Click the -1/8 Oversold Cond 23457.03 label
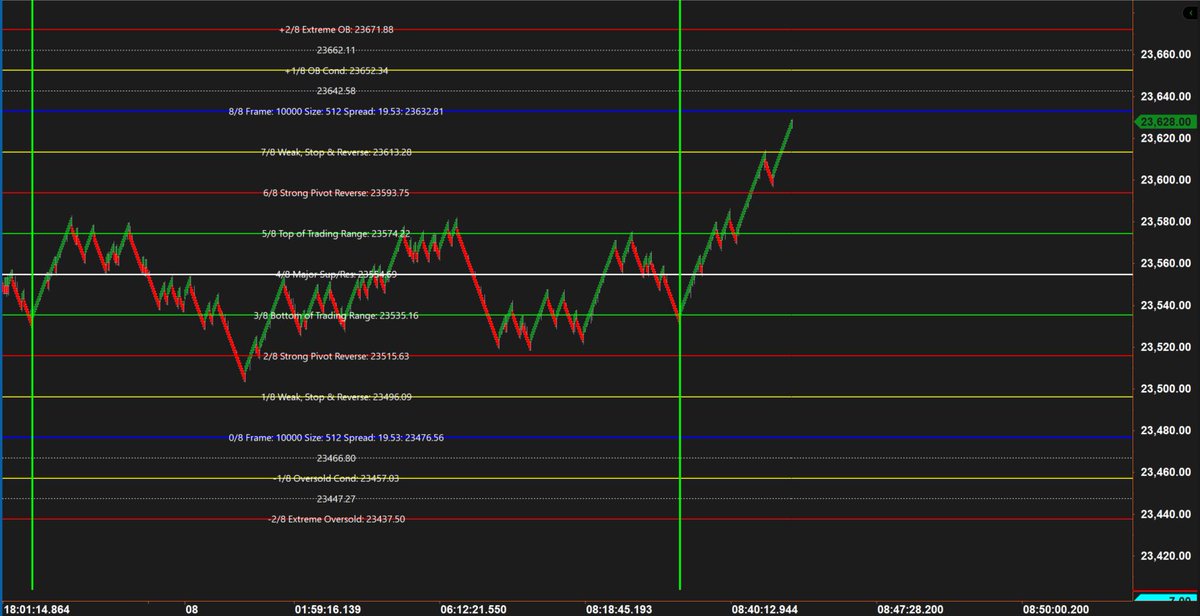This screenshot has height=616, width=1200. pyautogui.click(x=336, y=478)
